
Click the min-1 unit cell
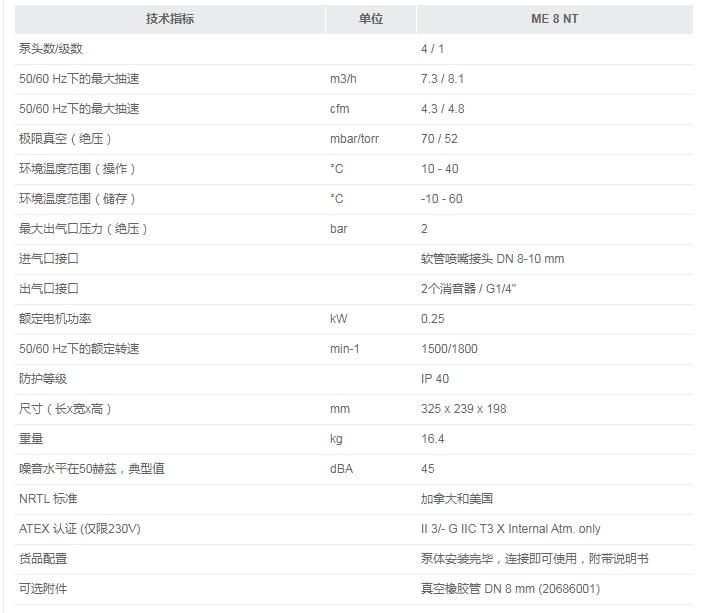[344, 348]
